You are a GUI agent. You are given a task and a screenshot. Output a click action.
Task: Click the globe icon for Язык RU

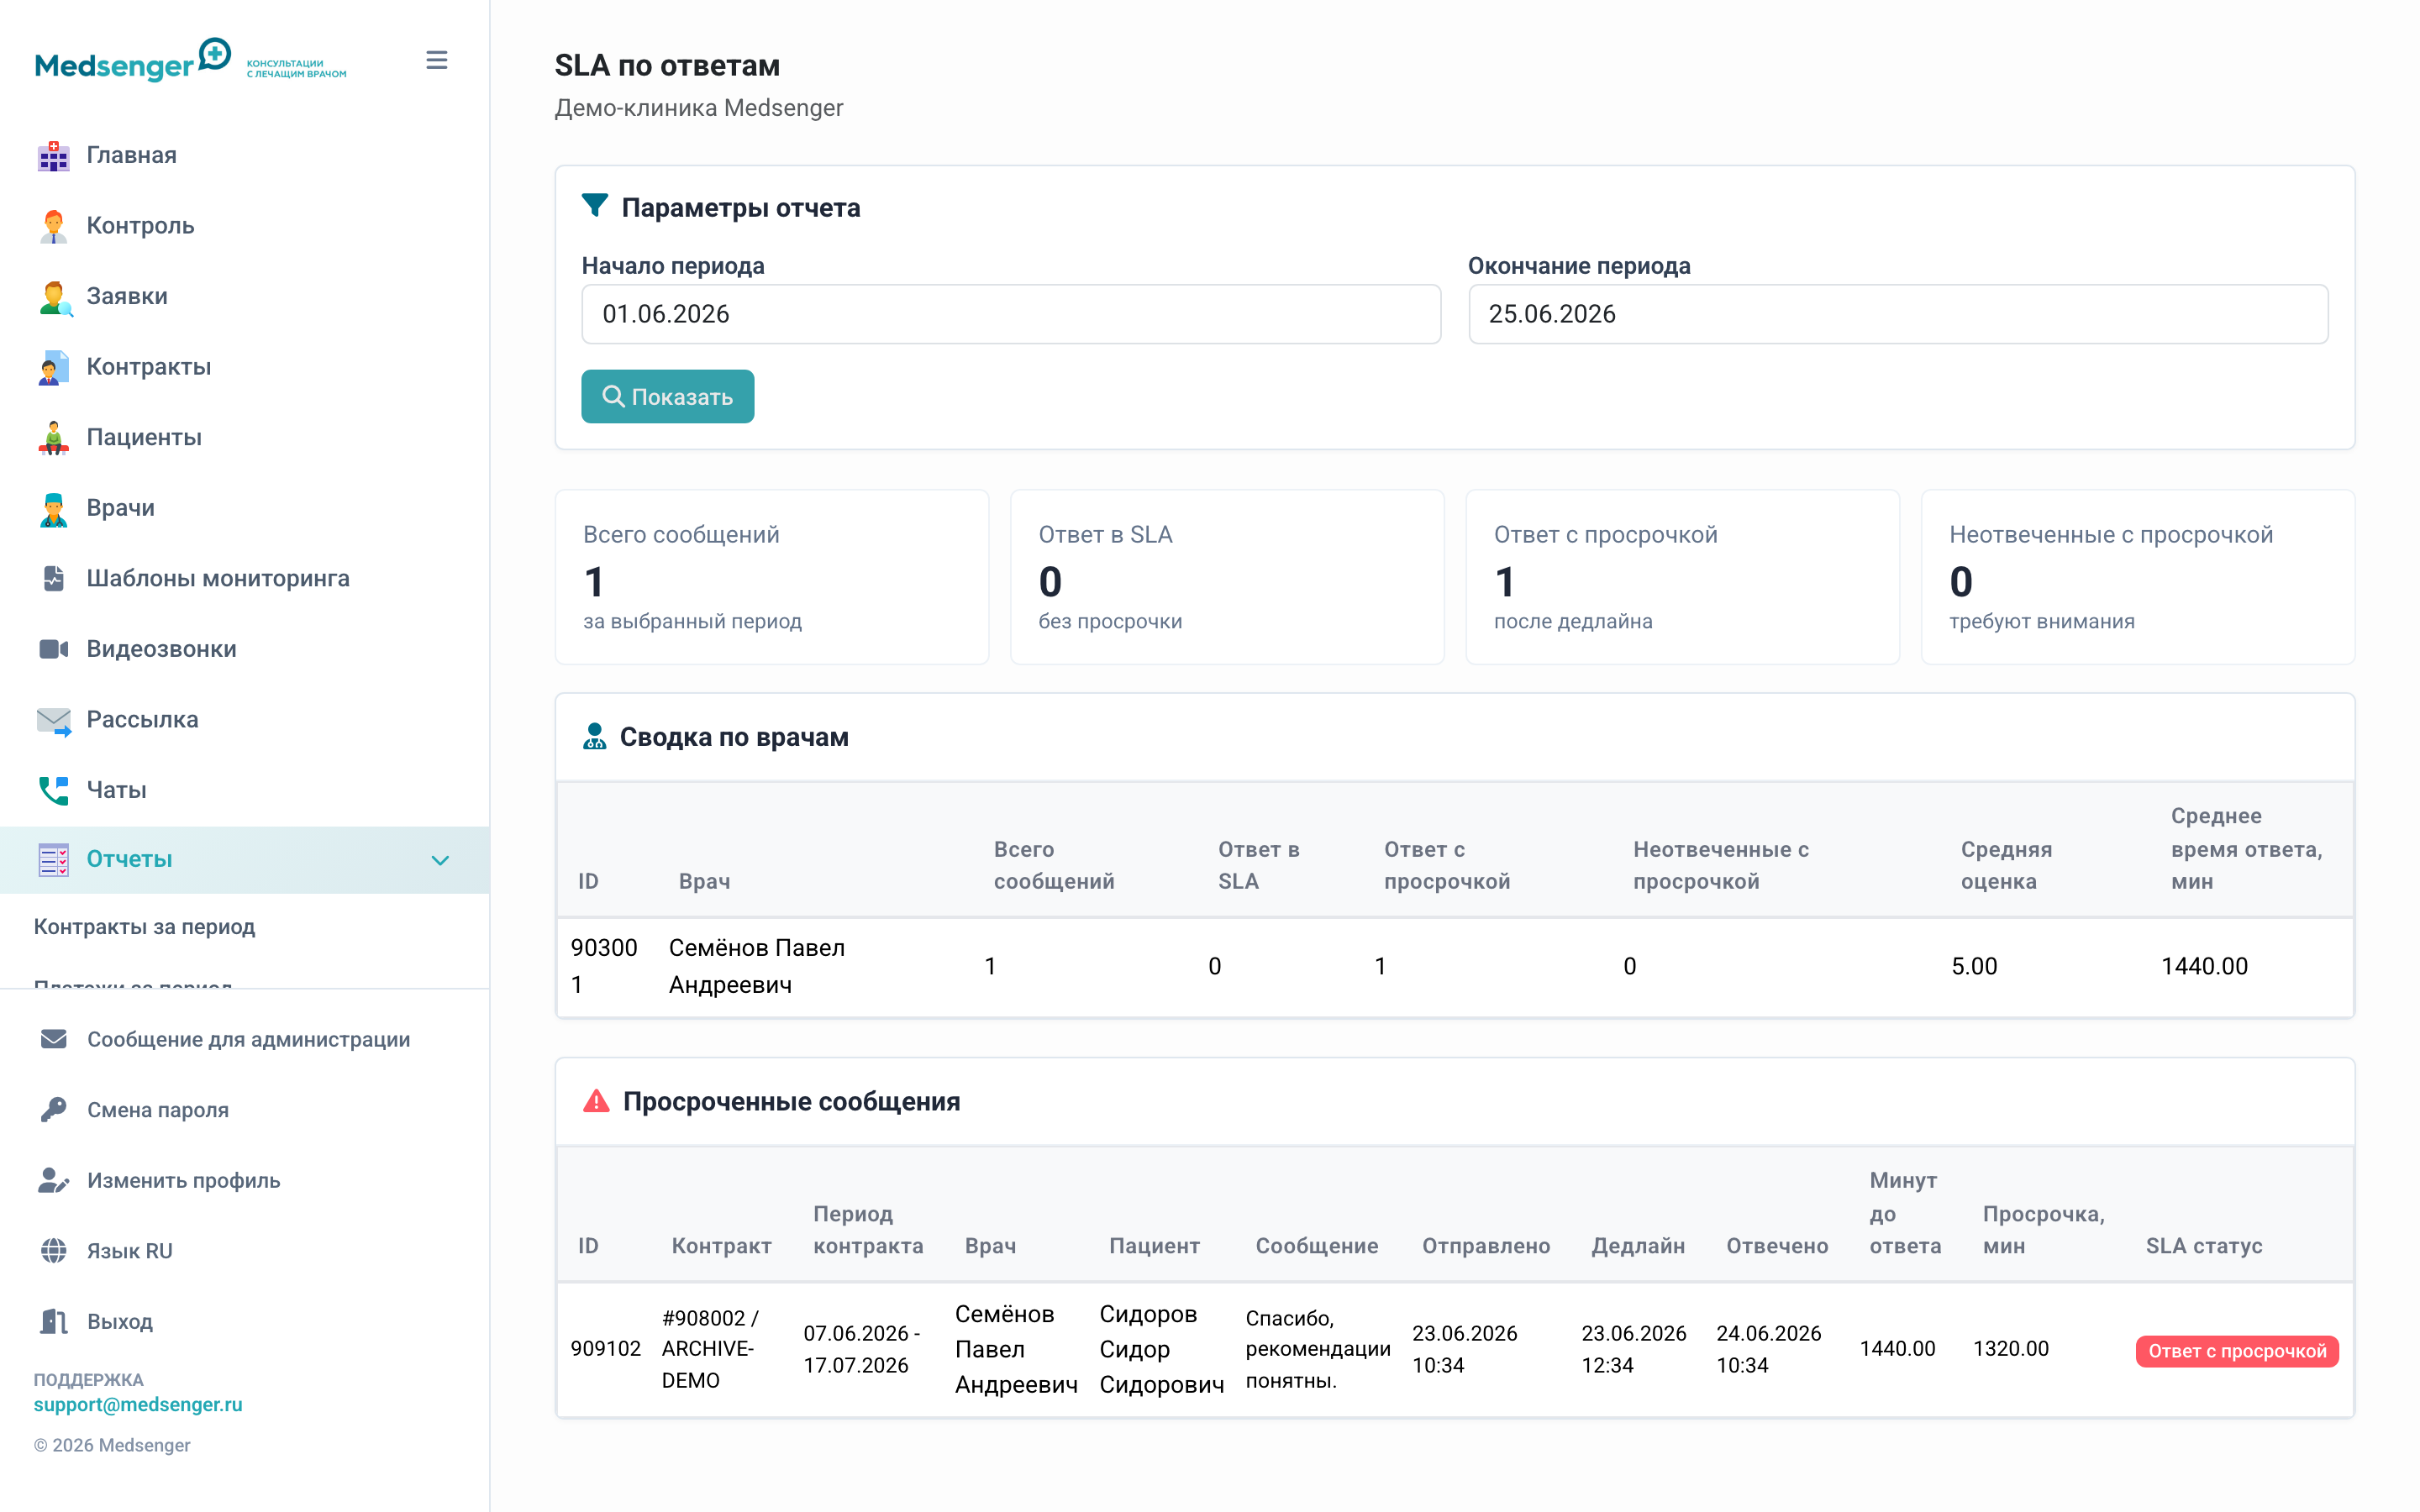coord(54,1251)
